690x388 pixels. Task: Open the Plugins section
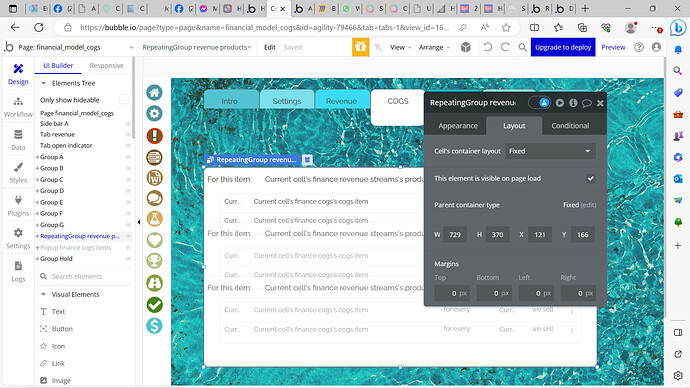[18, 205]
